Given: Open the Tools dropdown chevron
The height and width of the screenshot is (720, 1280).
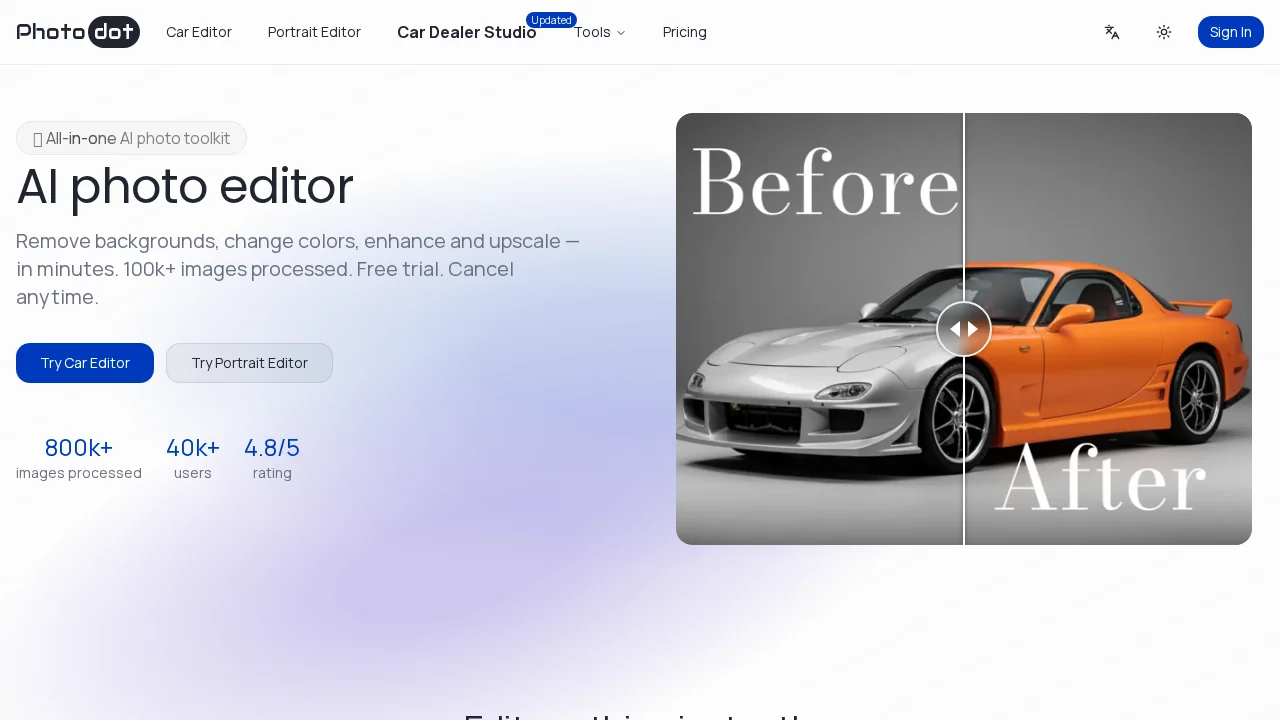Looking at the screenshot, I should 621,32.
